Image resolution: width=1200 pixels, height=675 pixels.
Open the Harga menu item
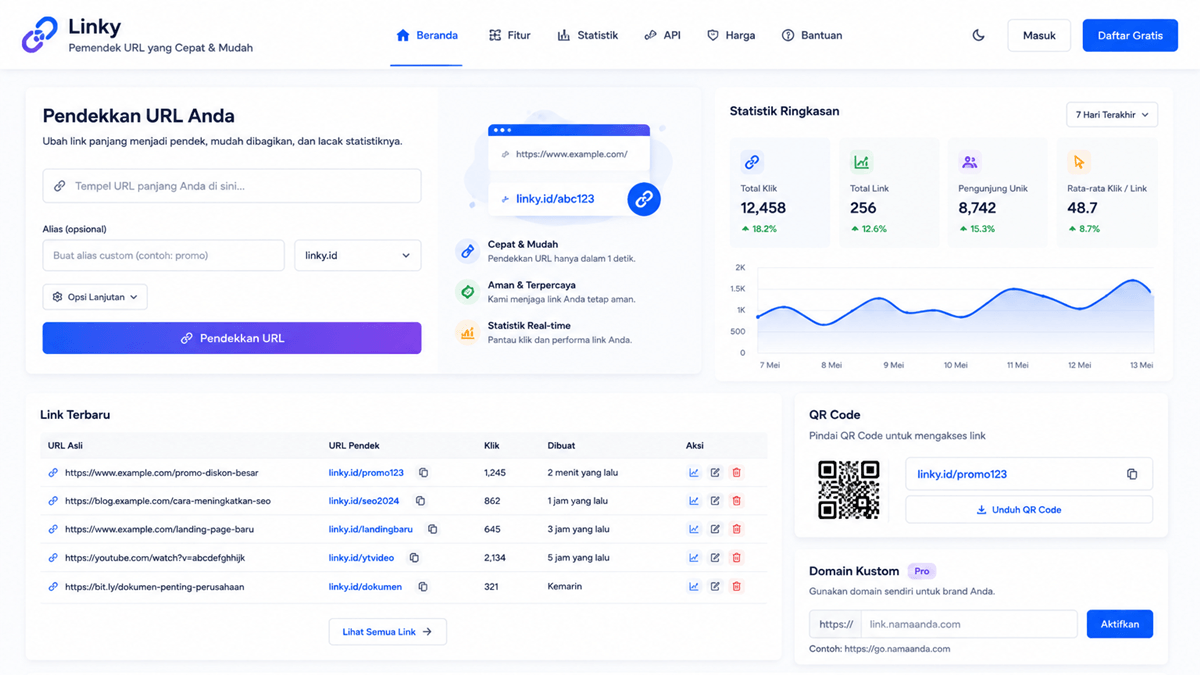click(731, 35)
